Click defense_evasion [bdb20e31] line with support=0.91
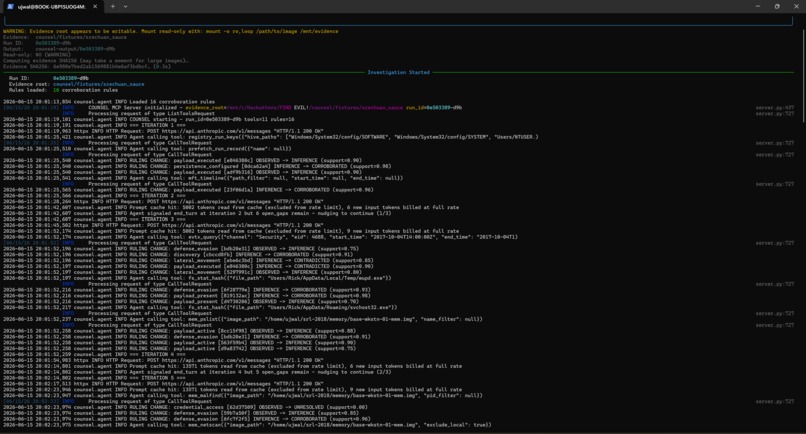Viewport: 806px width, 434px height. pyautogui.click(x=187, y=337)
